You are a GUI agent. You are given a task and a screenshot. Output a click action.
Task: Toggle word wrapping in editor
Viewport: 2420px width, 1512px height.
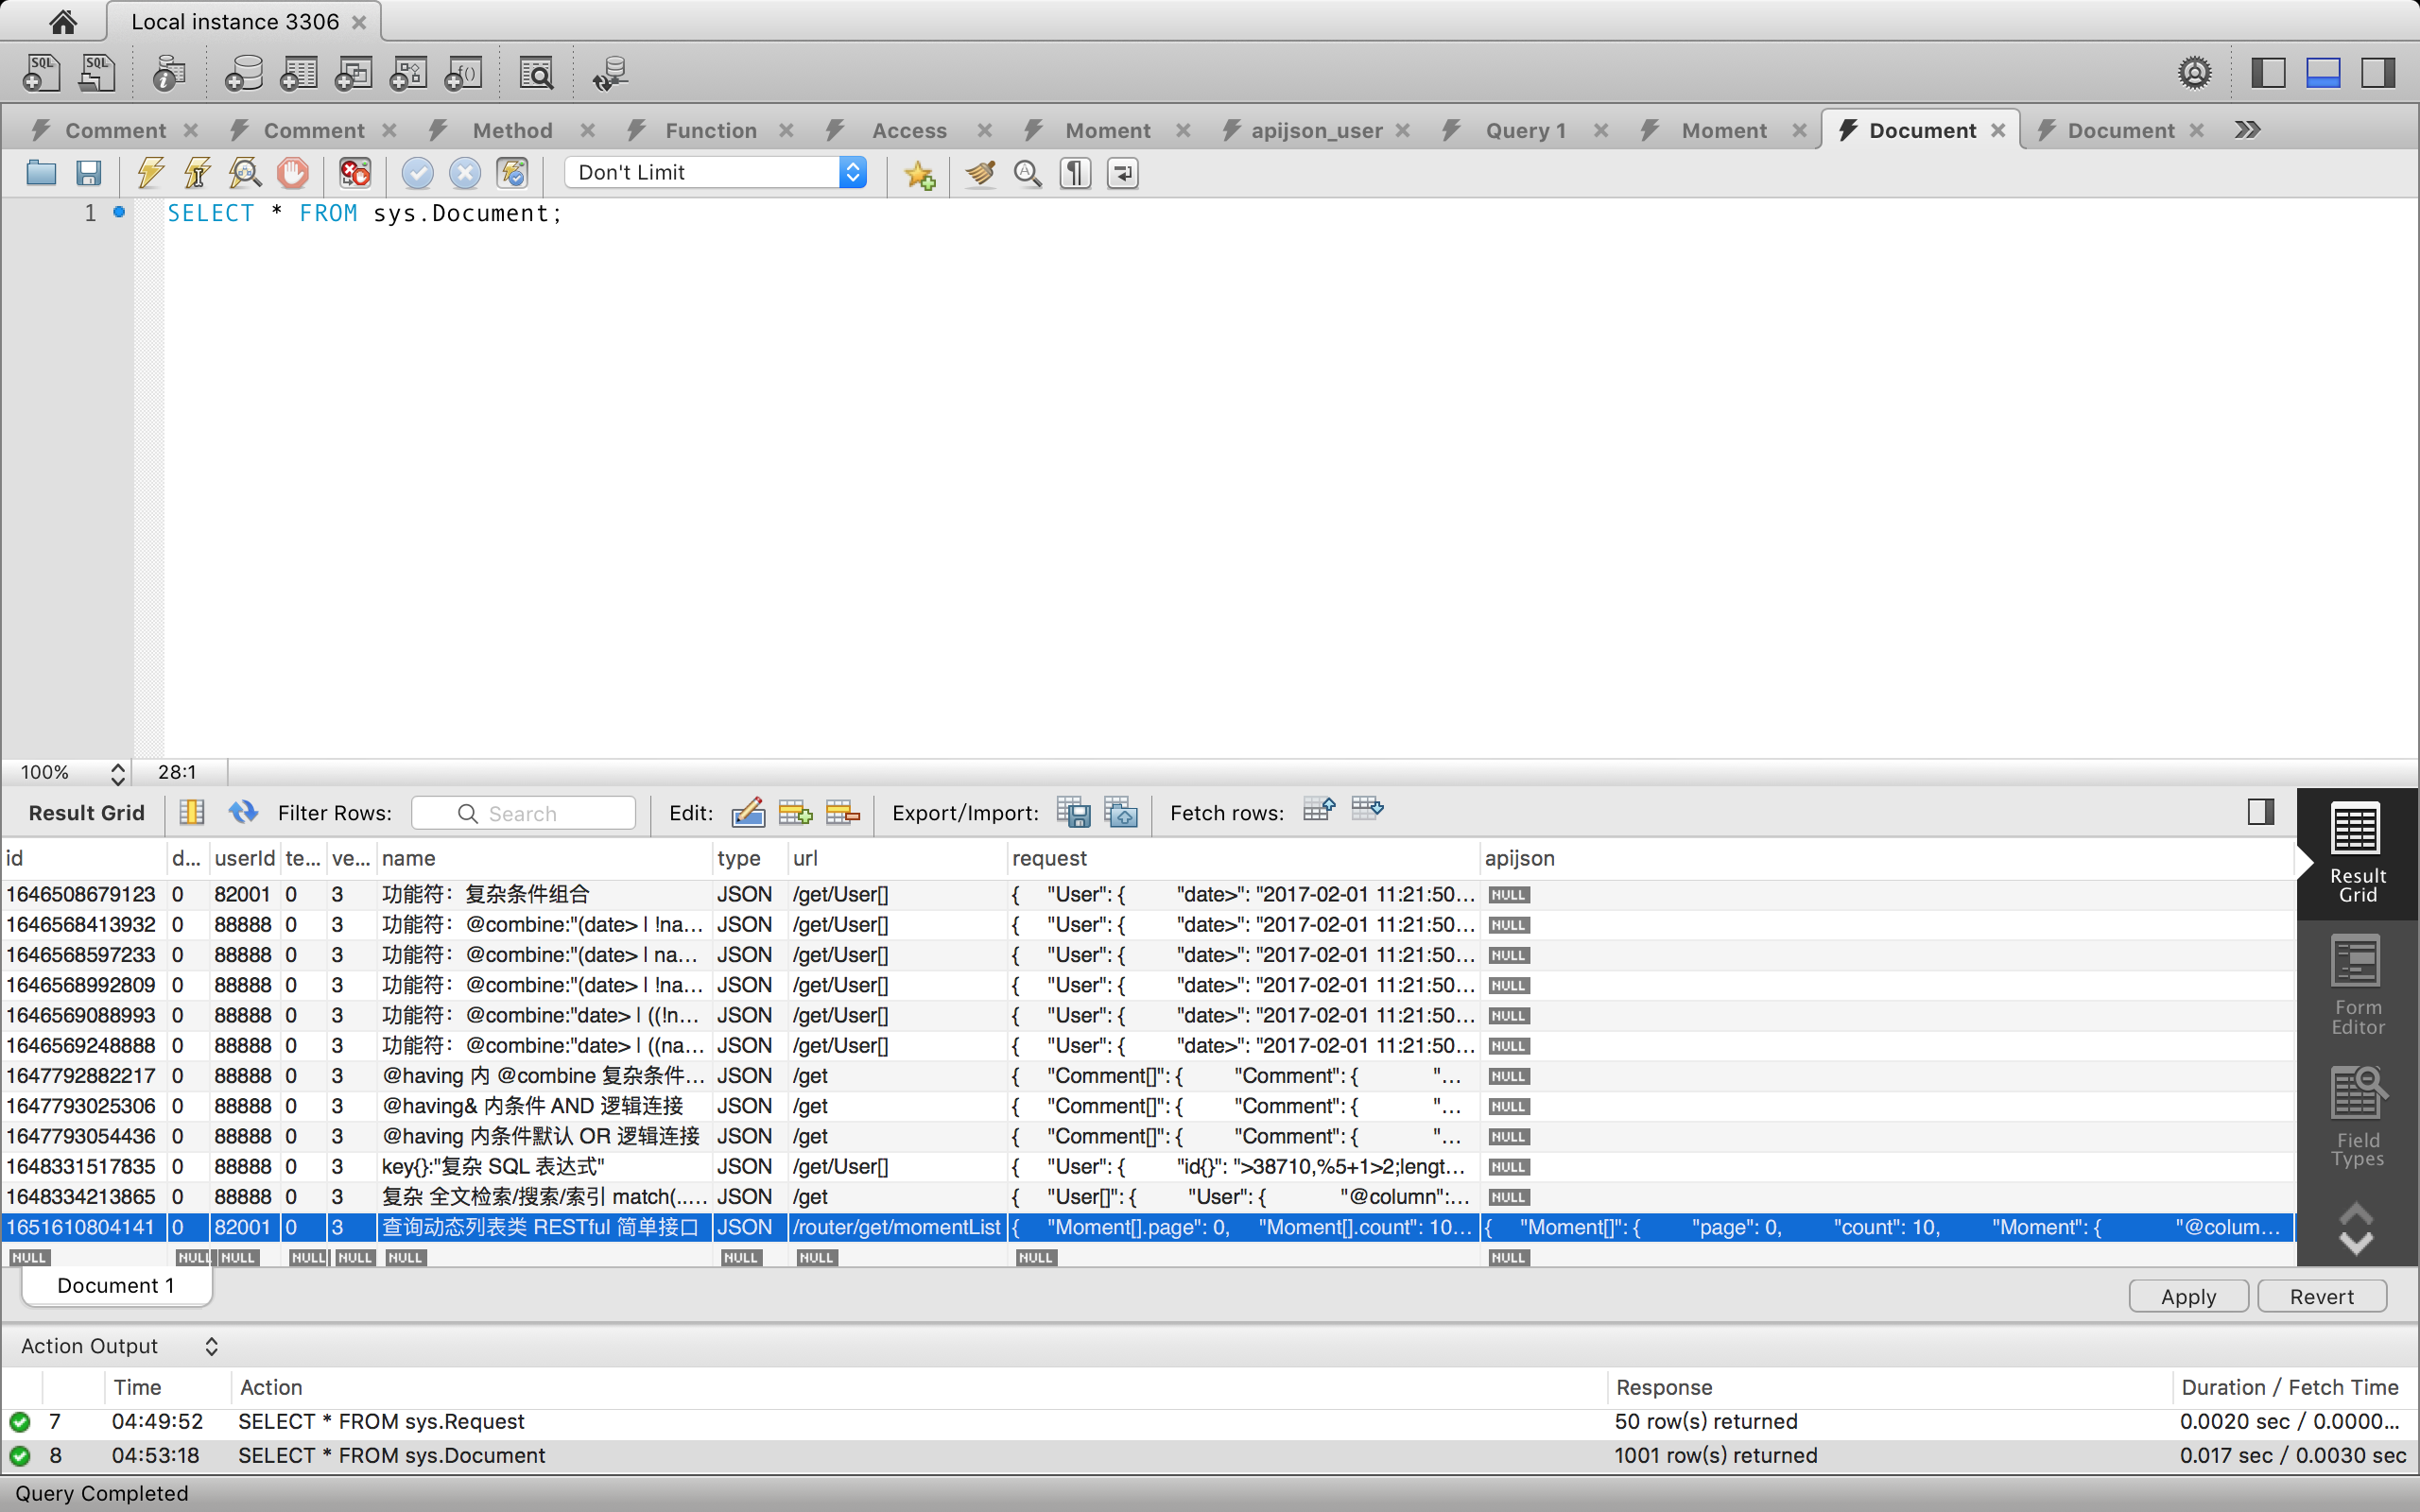1123,173
